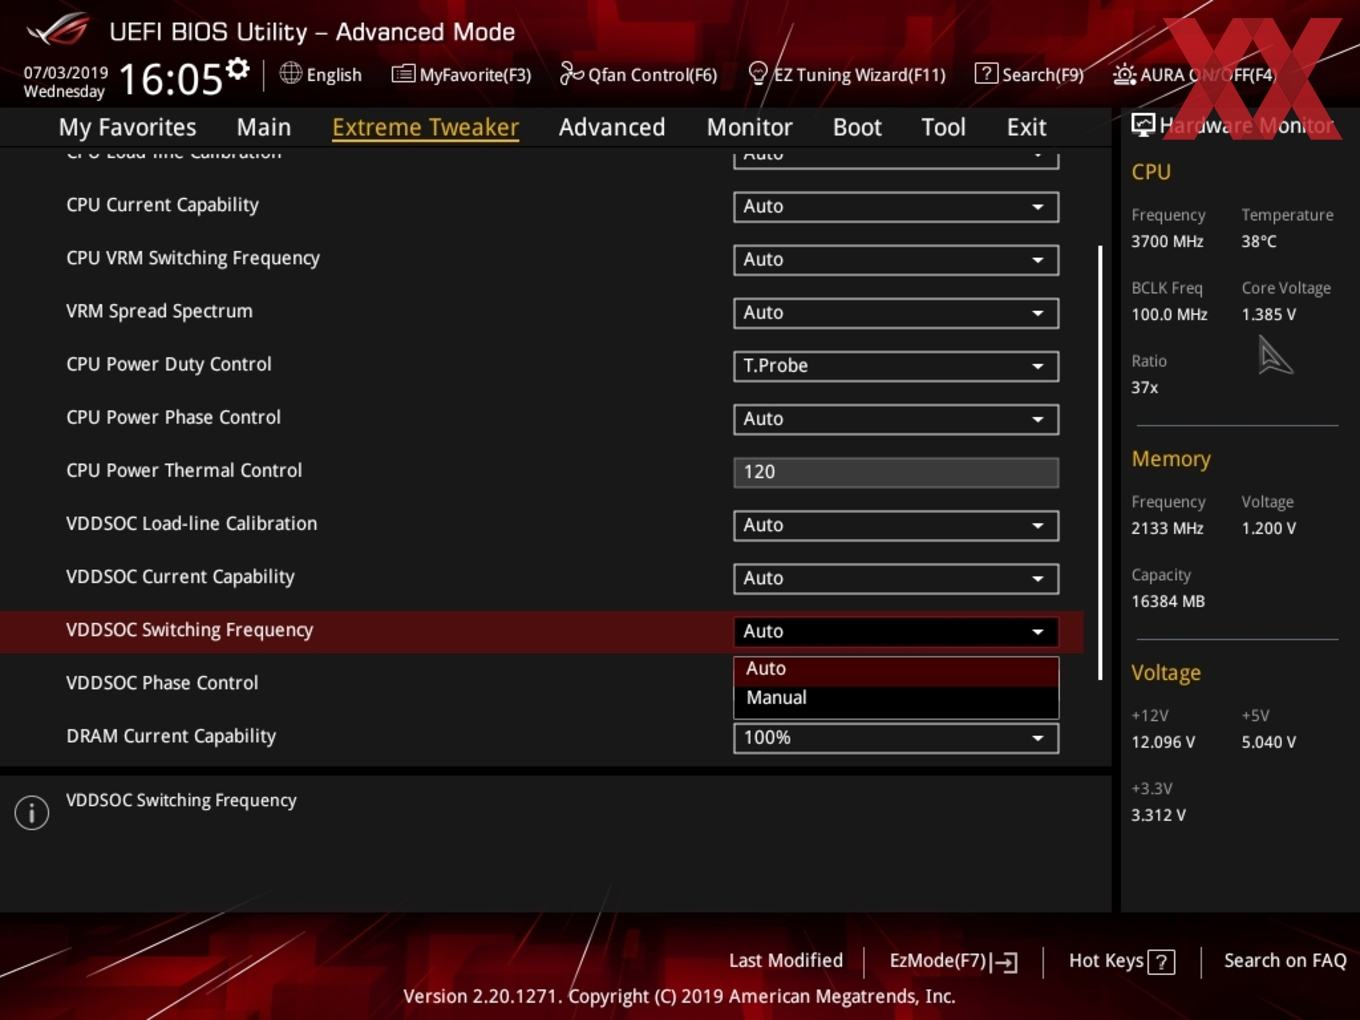
Task: Click the 3.312 V reading
Action: point(1158,815)
